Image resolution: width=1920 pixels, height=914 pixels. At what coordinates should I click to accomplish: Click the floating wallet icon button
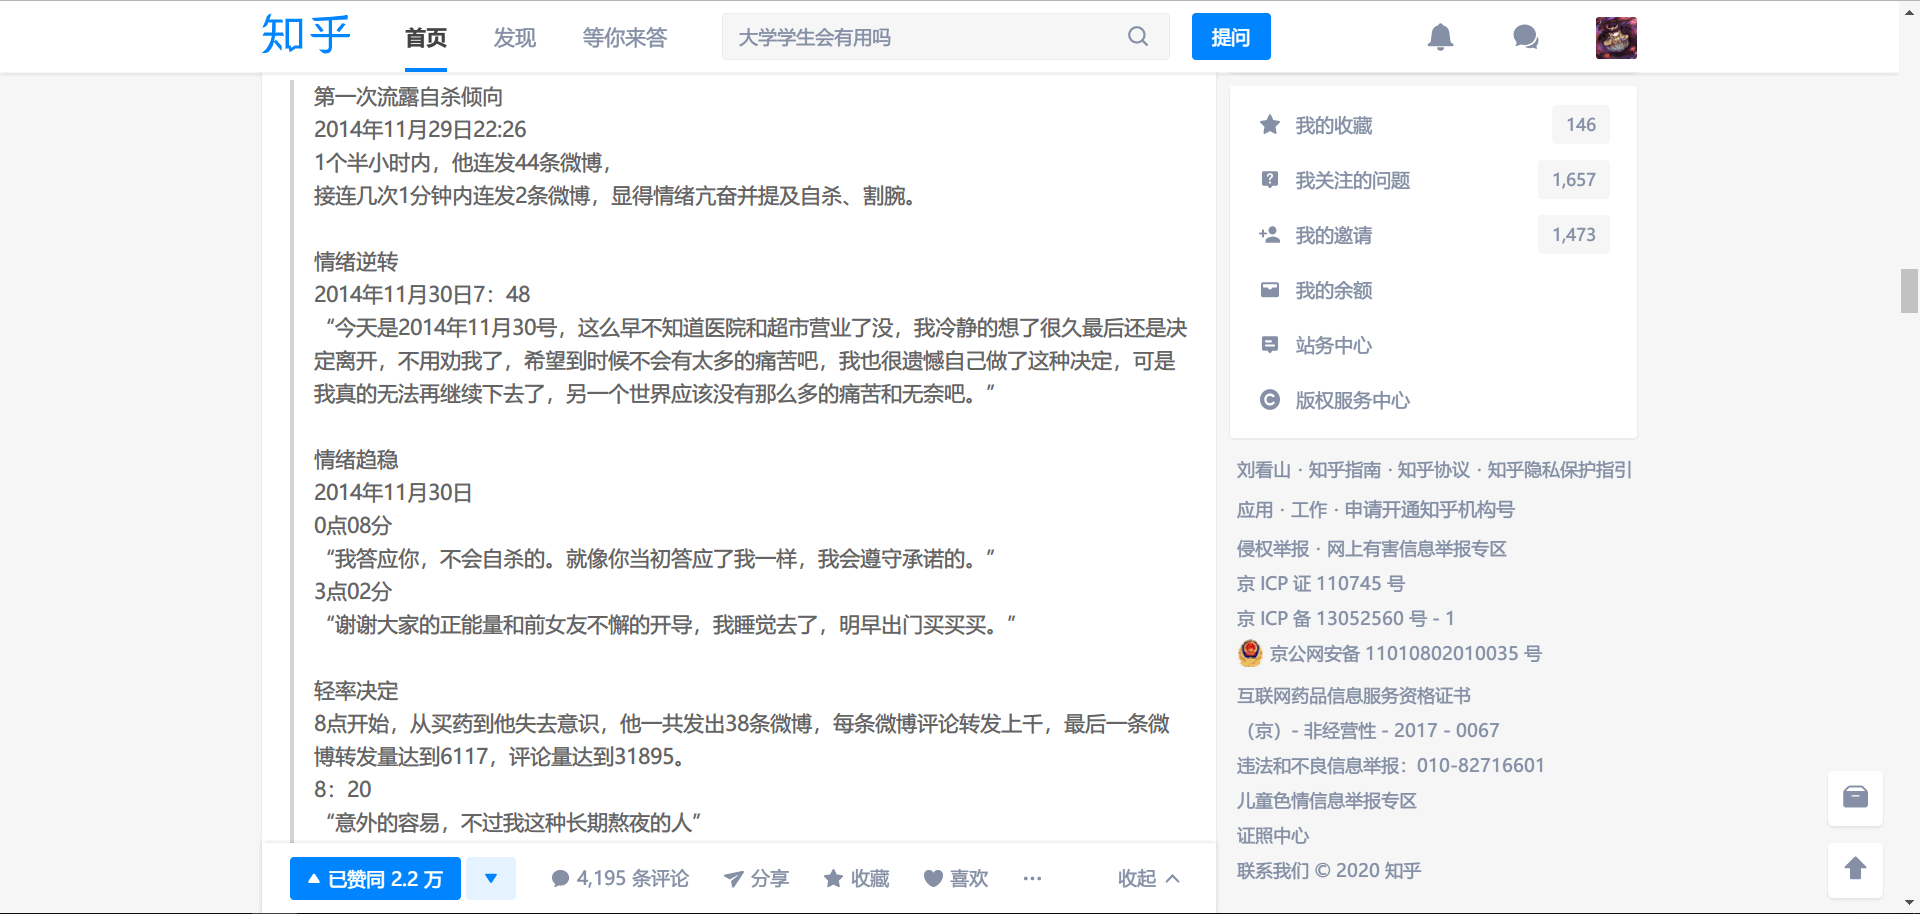coord(1855,797)
